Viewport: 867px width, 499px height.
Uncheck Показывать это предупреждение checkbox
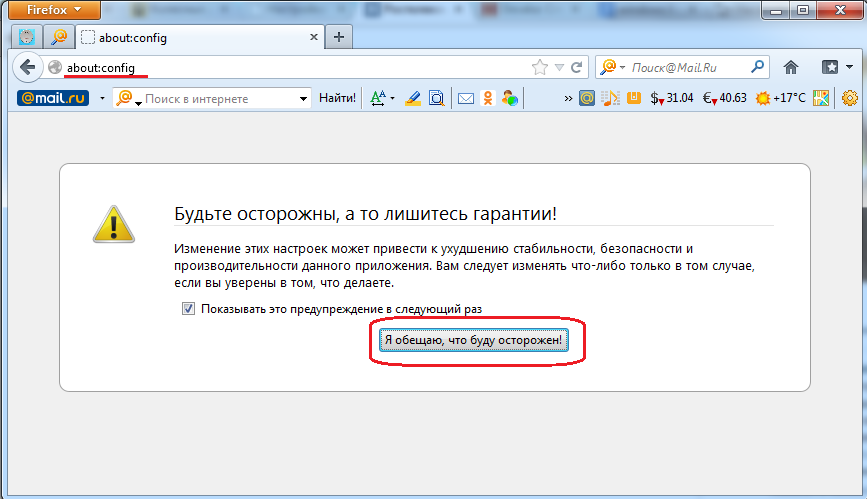pyautogui.click(x=189, y=309)
